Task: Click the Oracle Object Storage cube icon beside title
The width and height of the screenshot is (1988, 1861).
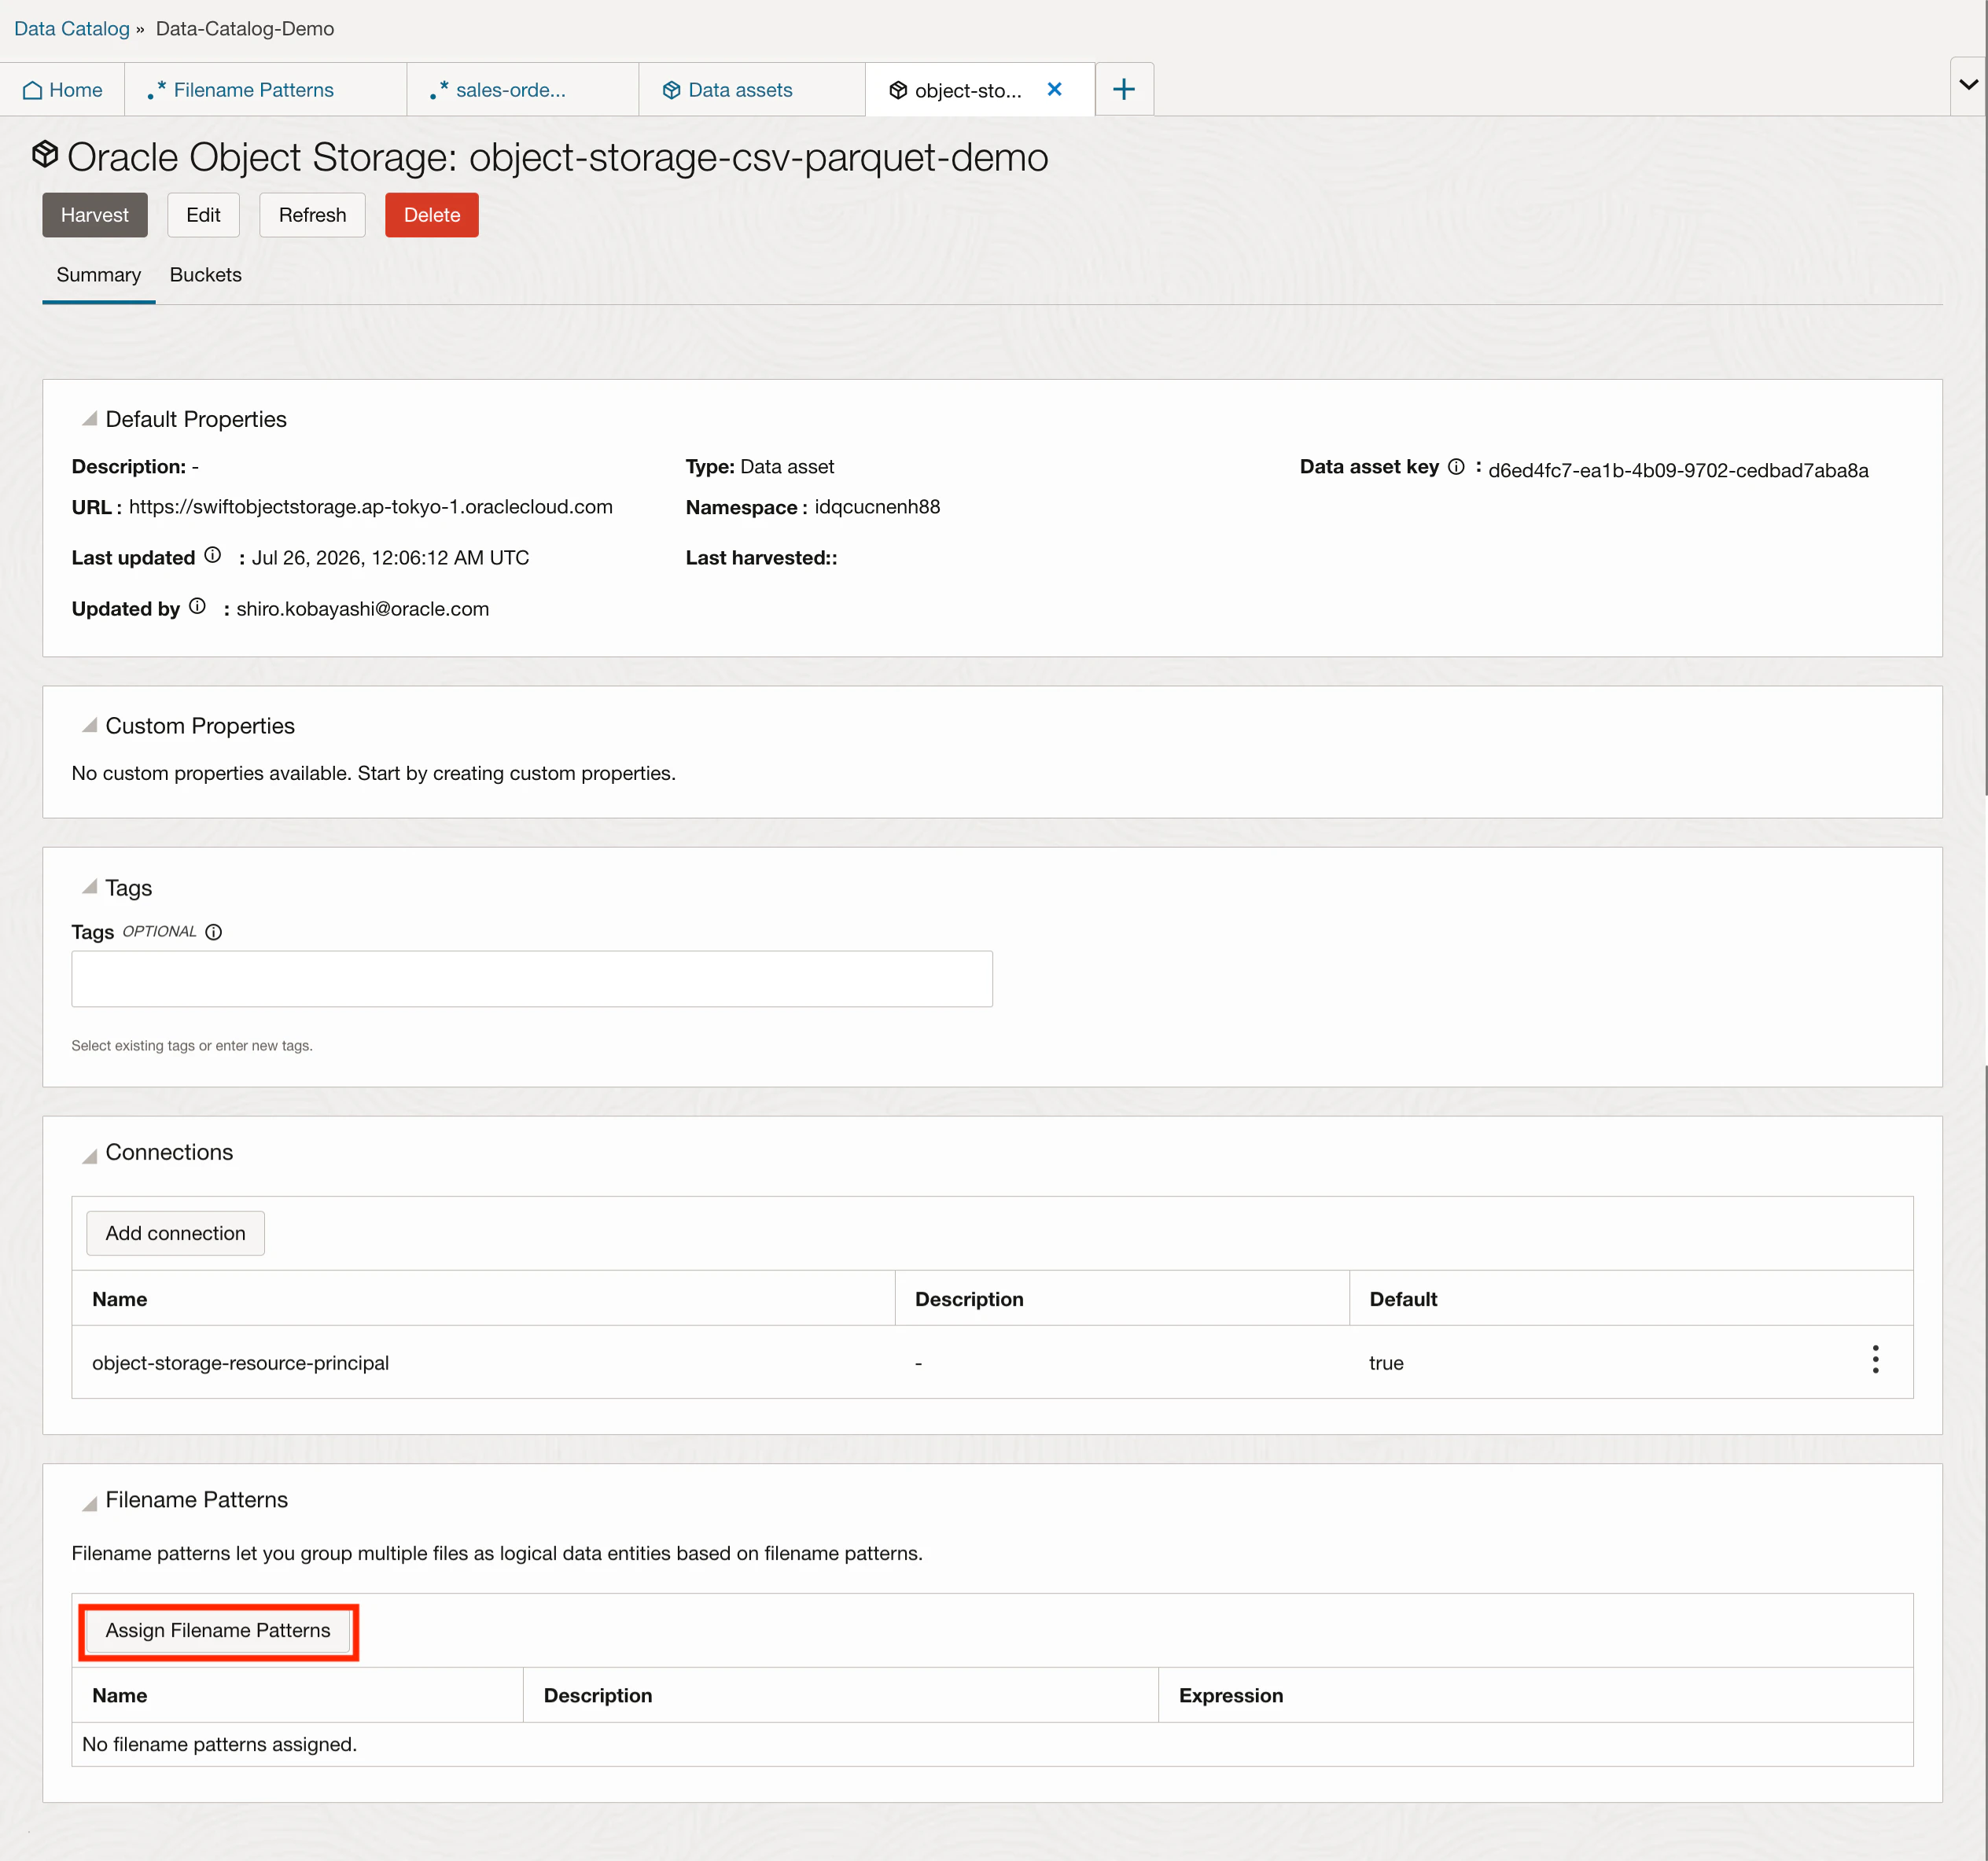Action: (45, 155)
